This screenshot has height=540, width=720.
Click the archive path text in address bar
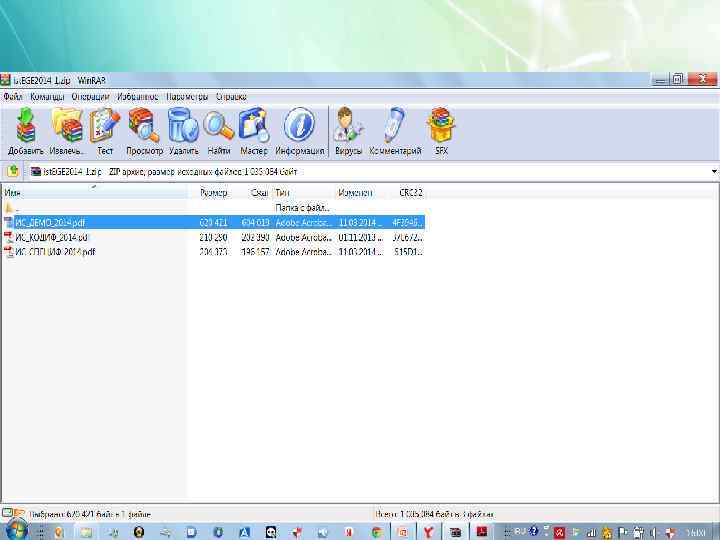[170, 172]
